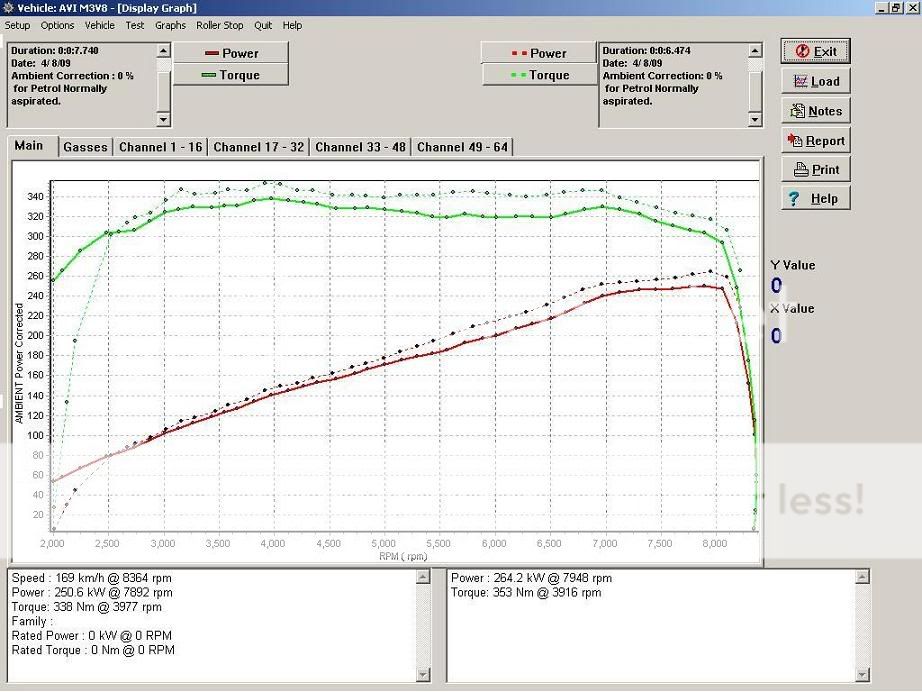Open Help from the side panel
The width and height of the screenshot is (922, 692).
816,199
